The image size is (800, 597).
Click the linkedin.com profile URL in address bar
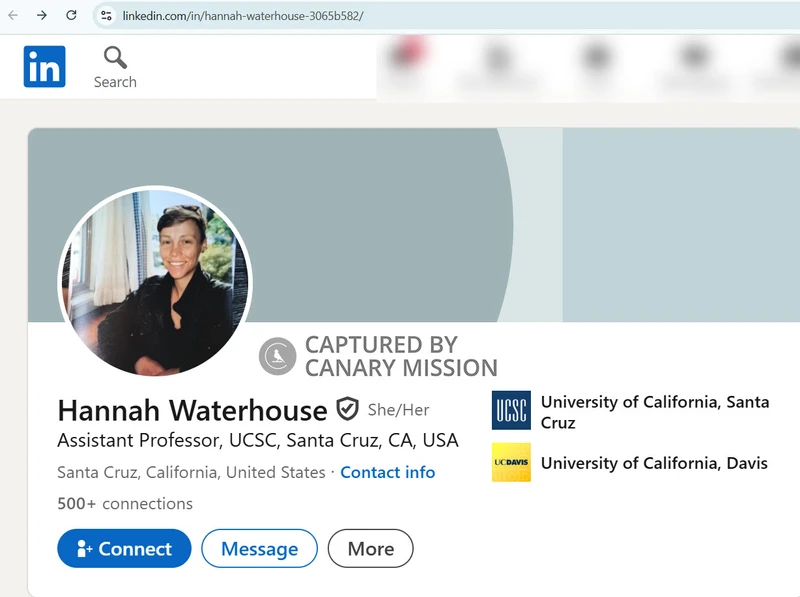point(243,16)
